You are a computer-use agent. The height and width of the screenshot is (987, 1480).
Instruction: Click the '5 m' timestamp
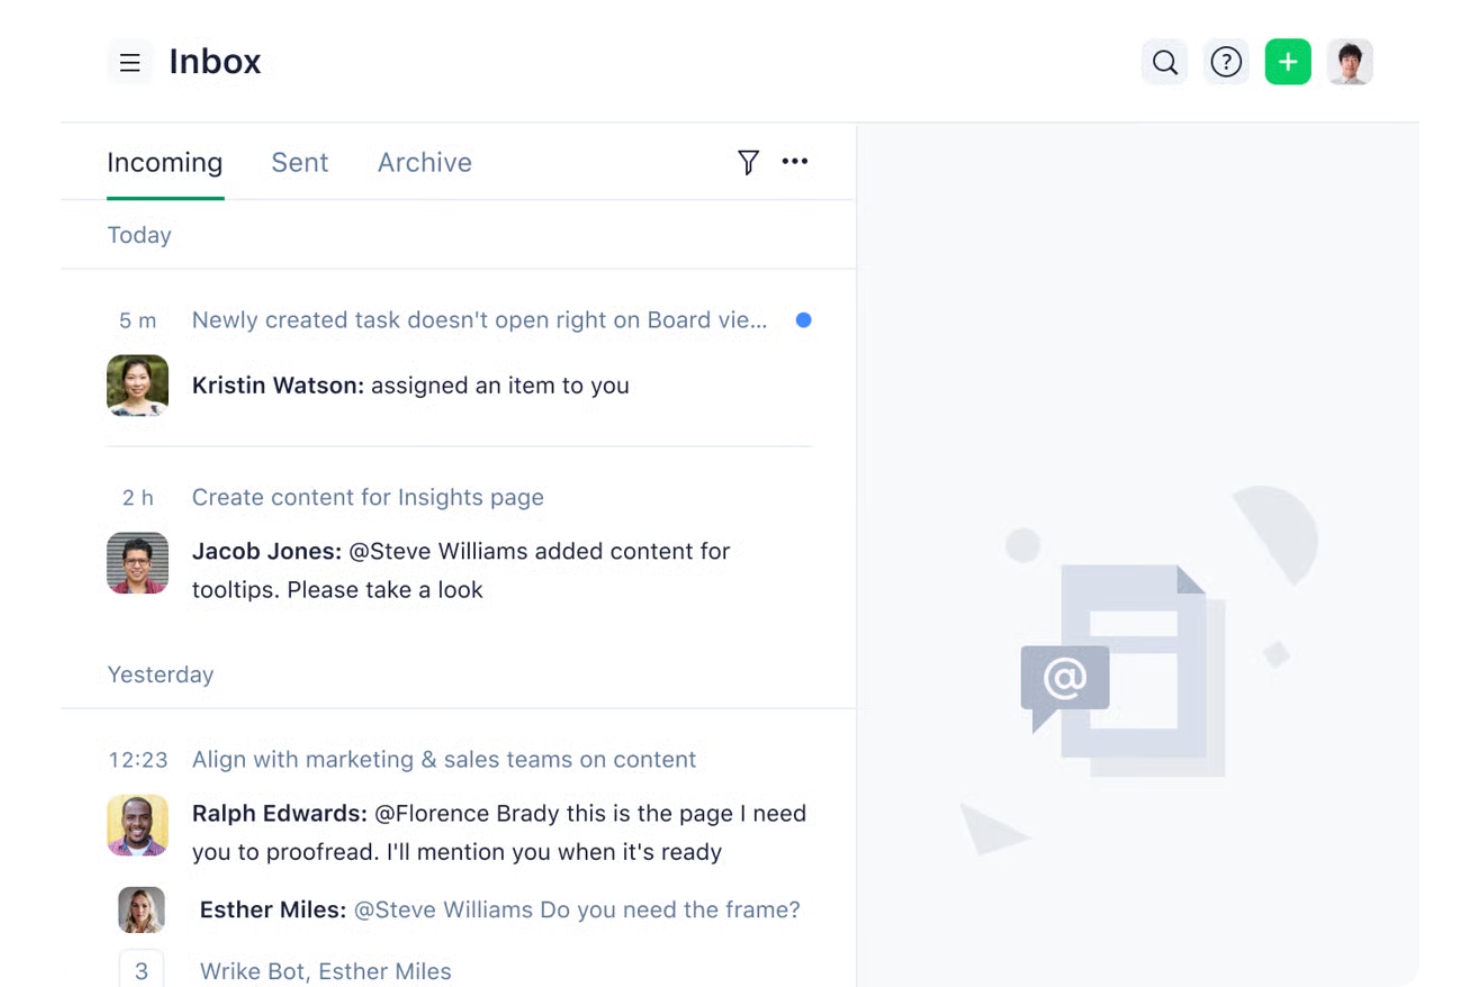tap(138, 321)
